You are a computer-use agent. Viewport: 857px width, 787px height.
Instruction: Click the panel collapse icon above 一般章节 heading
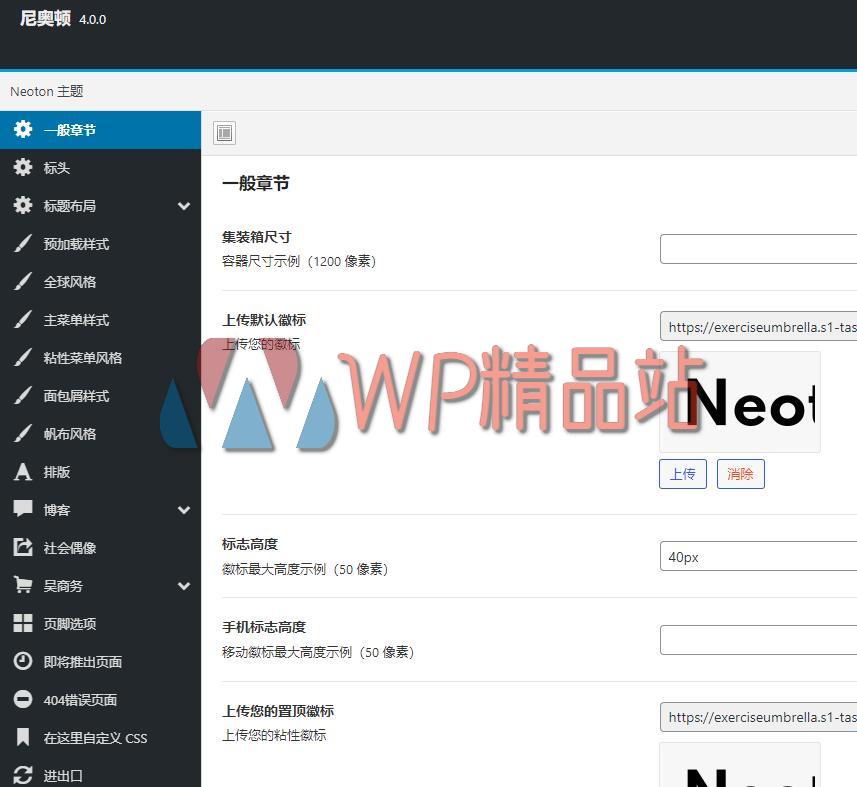click(224, 132)
